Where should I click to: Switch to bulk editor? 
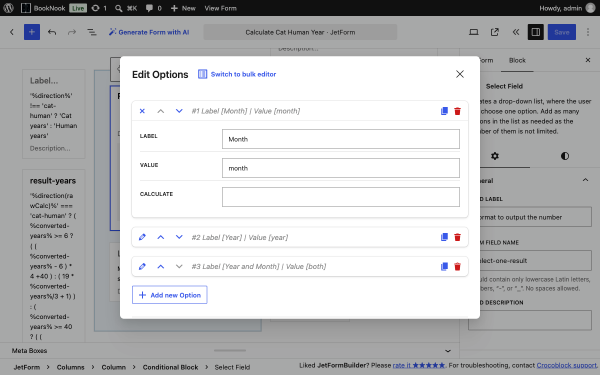(237, 74)
